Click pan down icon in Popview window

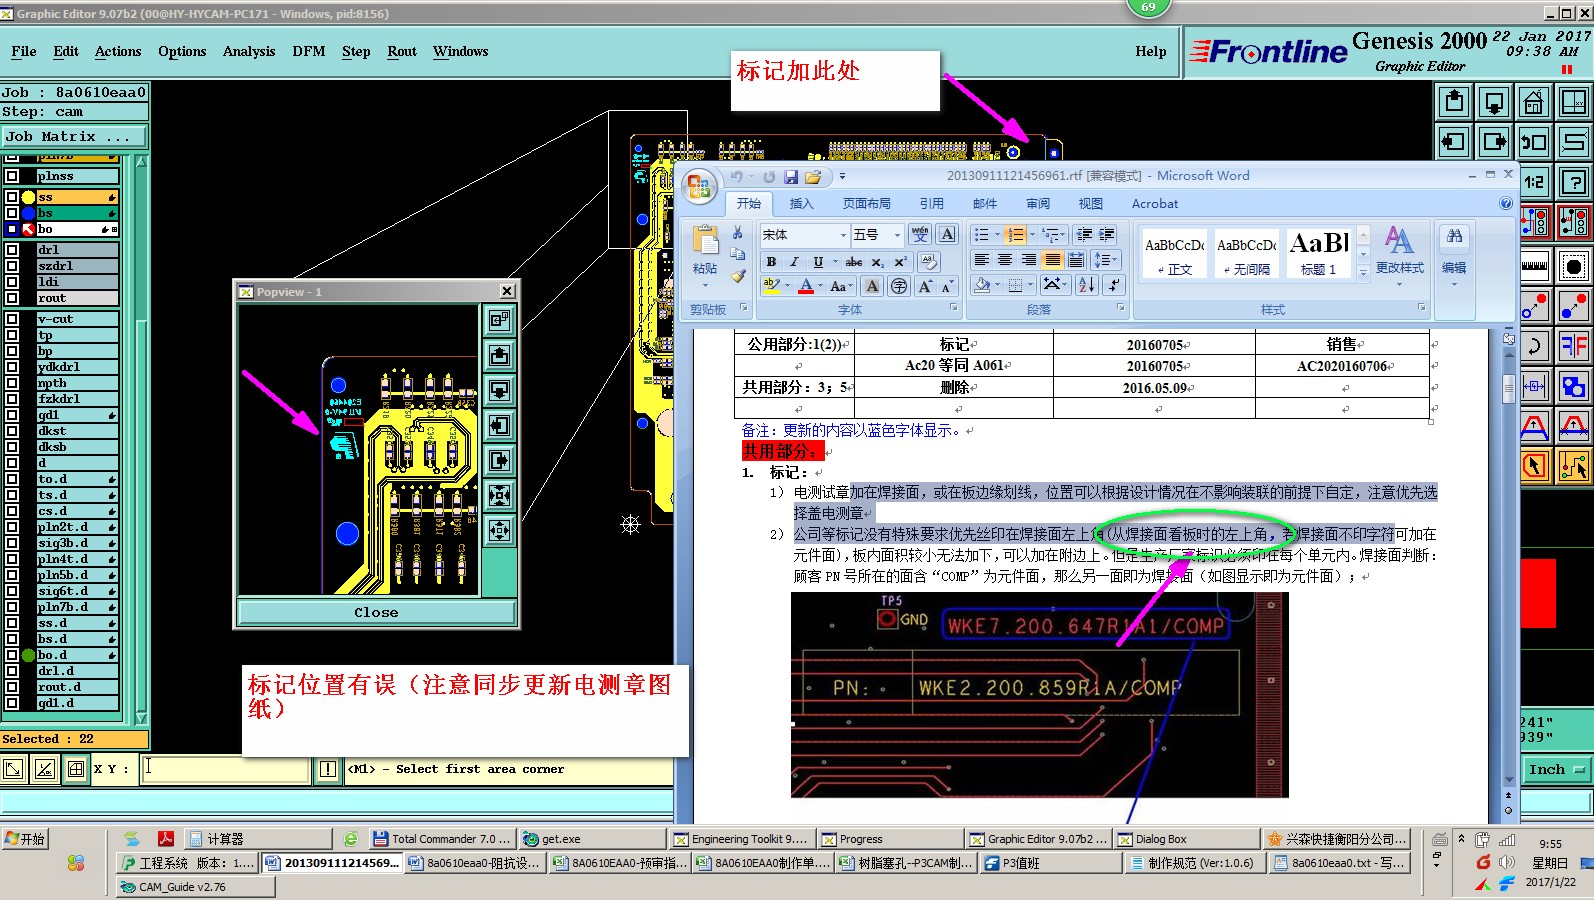coord(500,390)
